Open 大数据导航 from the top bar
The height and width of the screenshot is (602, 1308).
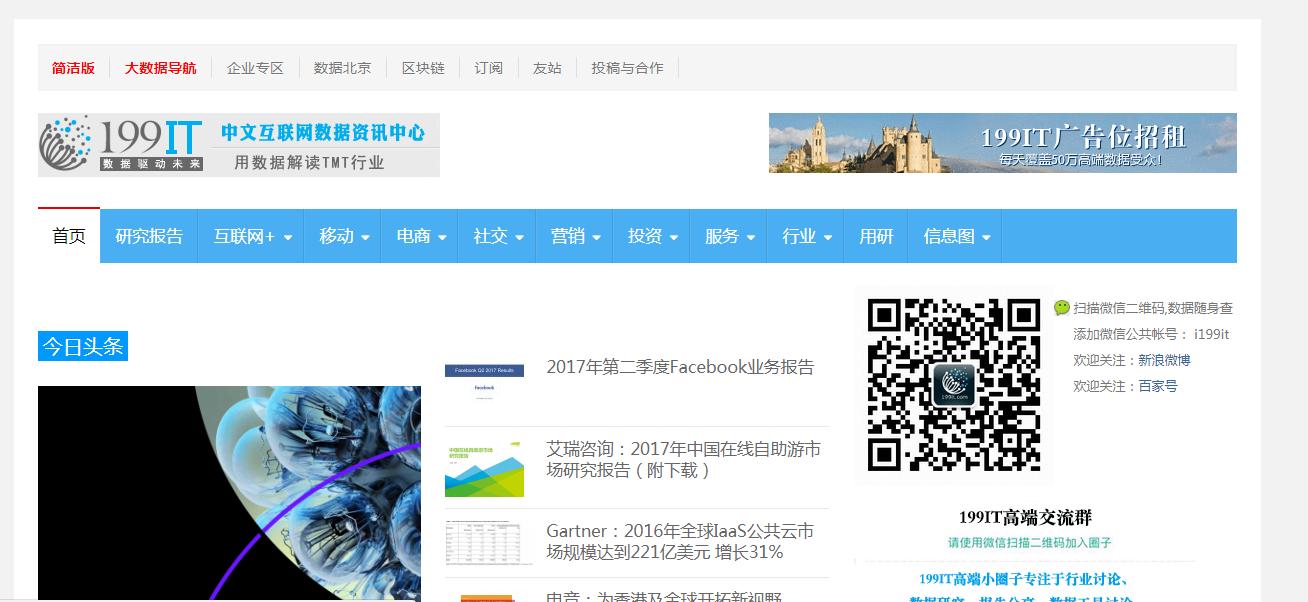click(x=160, y=68)
